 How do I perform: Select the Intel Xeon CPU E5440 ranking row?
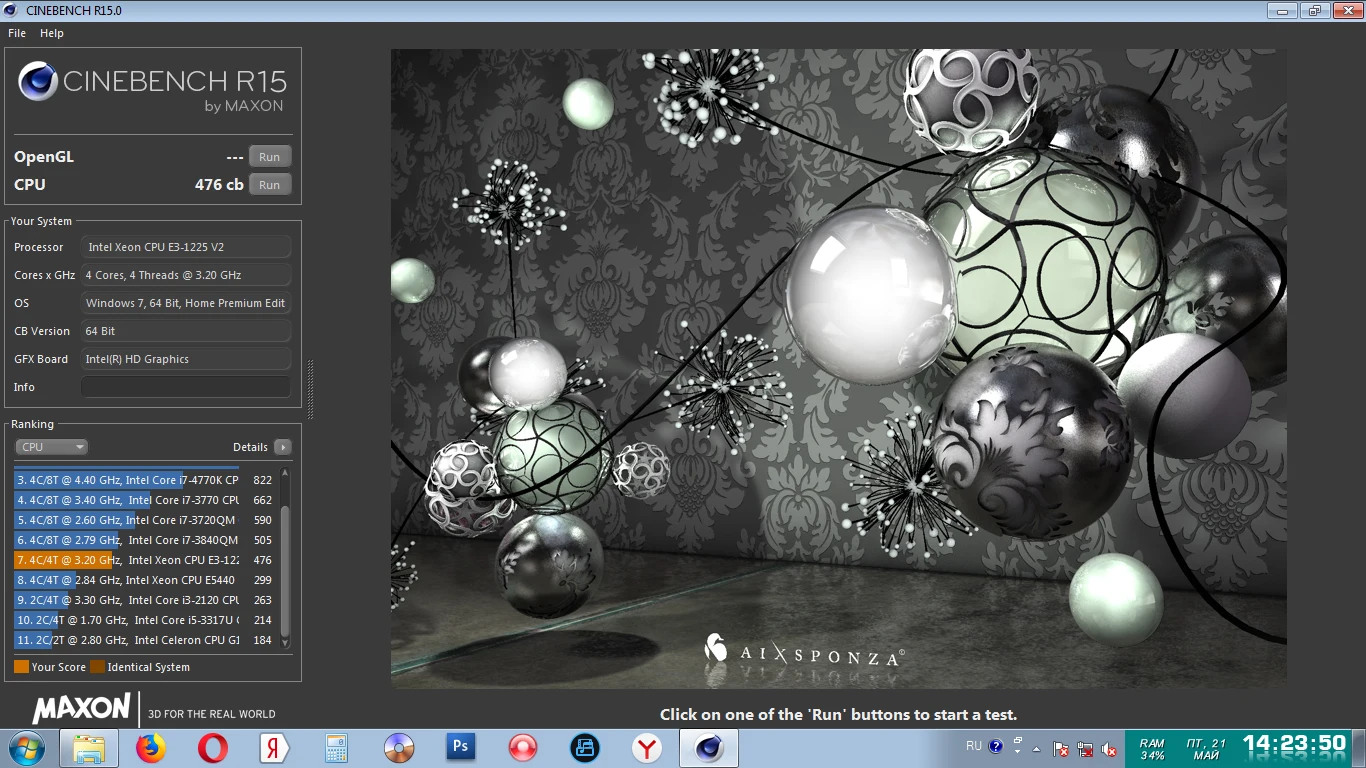144,580
